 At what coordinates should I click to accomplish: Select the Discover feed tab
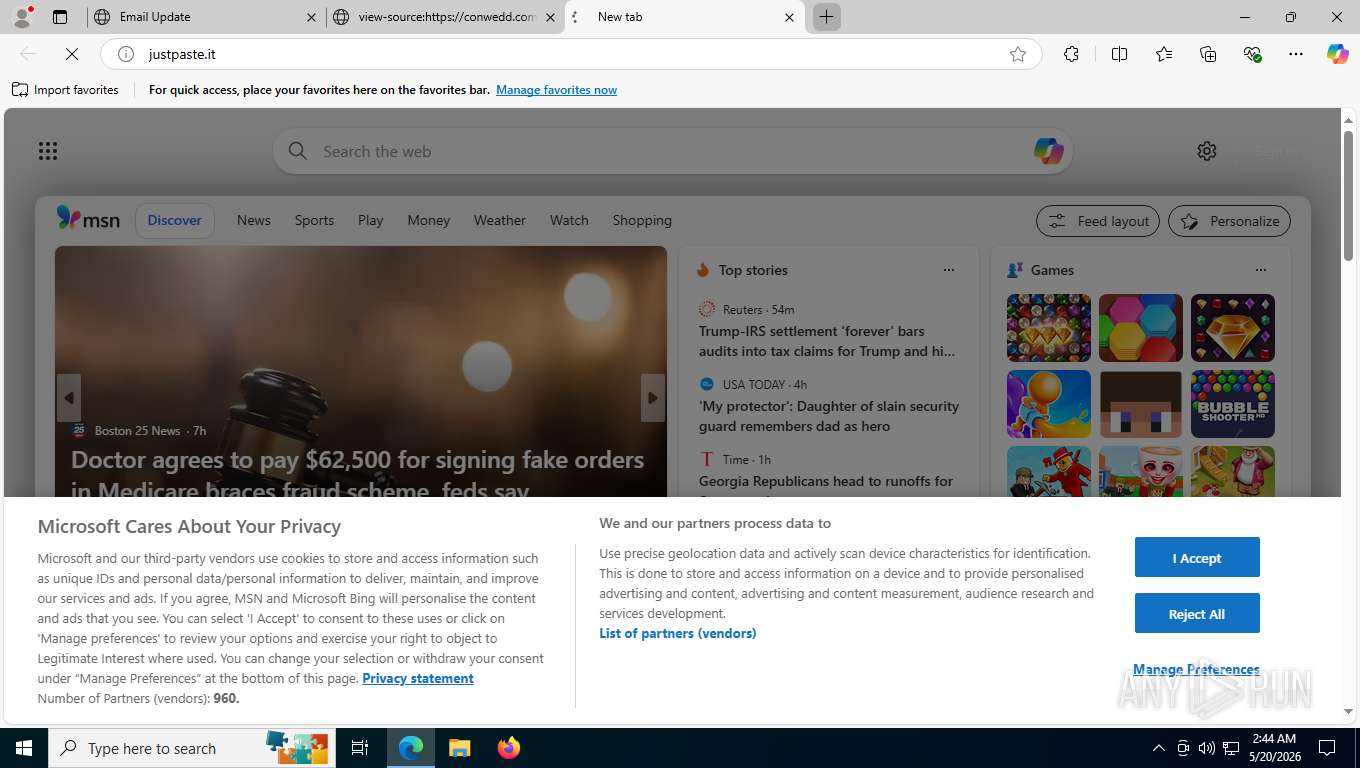(175, 220)
